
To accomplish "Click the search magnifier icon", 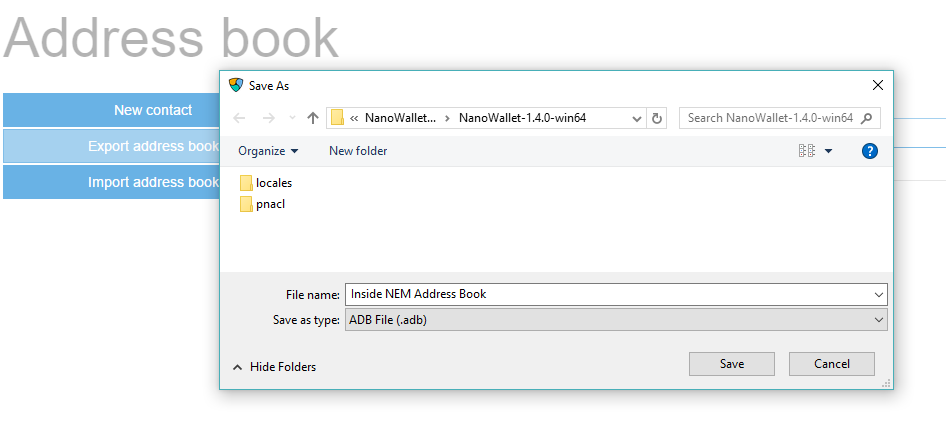I will 866,118.
